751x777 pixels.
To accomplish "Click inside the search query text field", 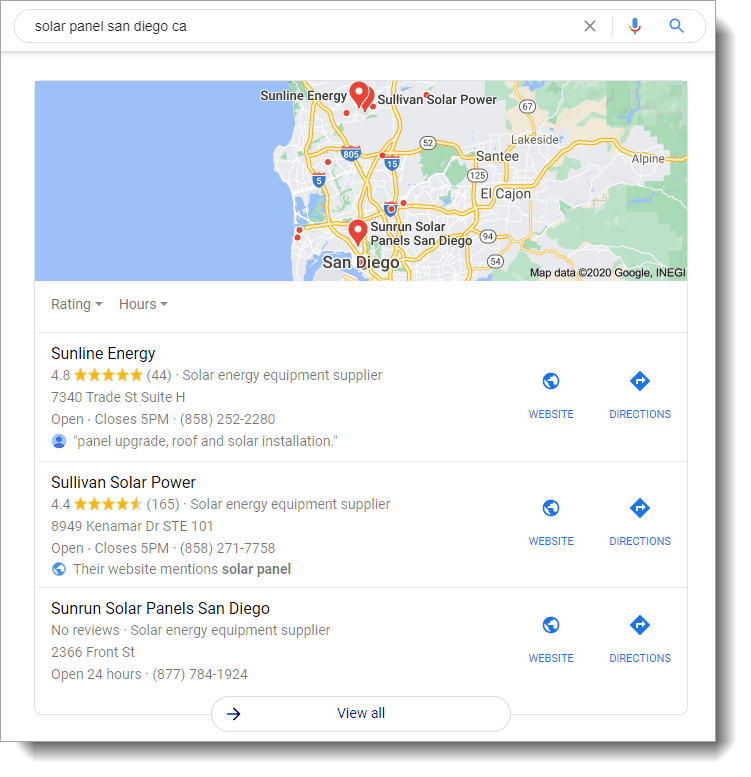I will point(297,26).
